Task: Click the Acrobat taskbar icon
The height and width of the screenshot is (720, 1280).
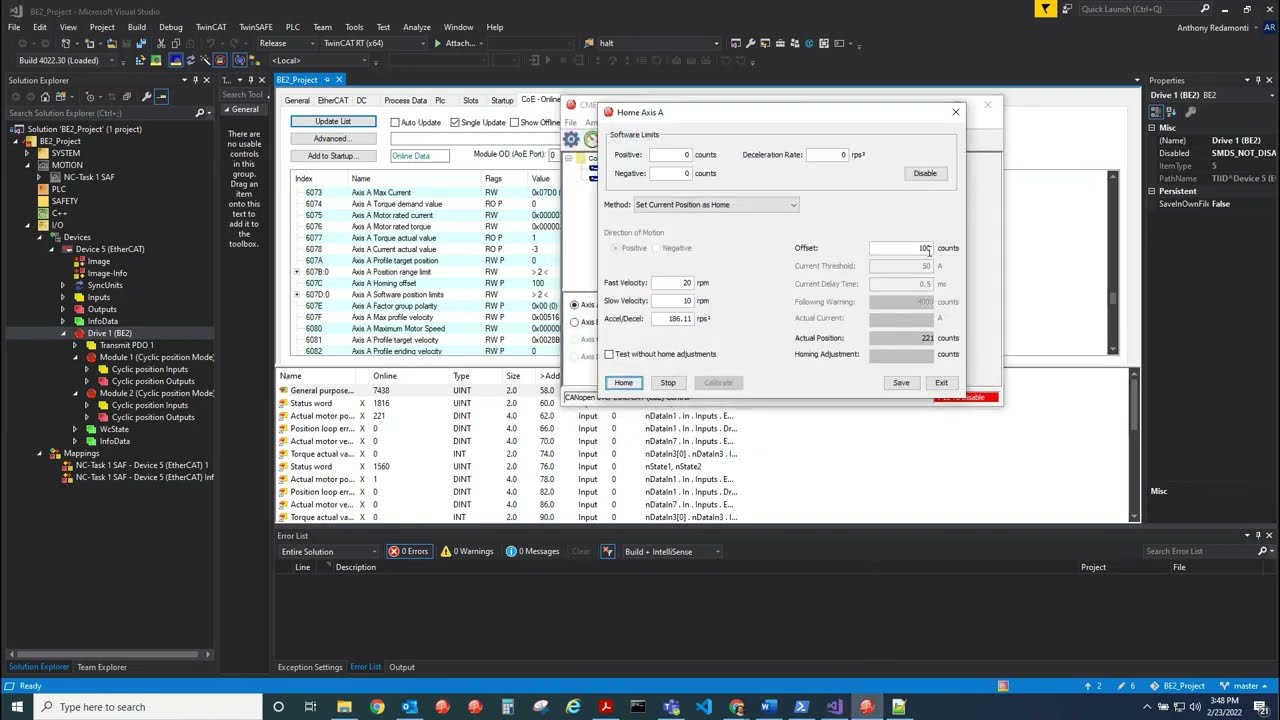Action: tap(606, 707)
